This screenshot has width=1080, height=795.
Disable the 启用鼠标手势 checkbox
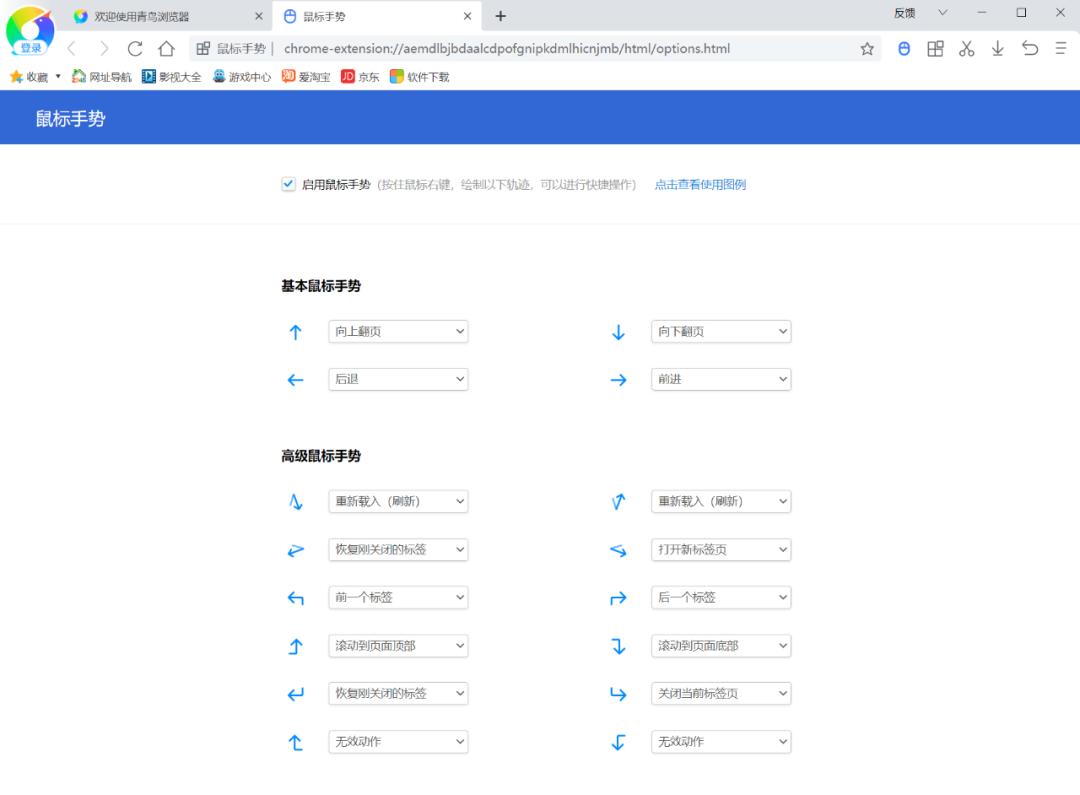point(288,184)
